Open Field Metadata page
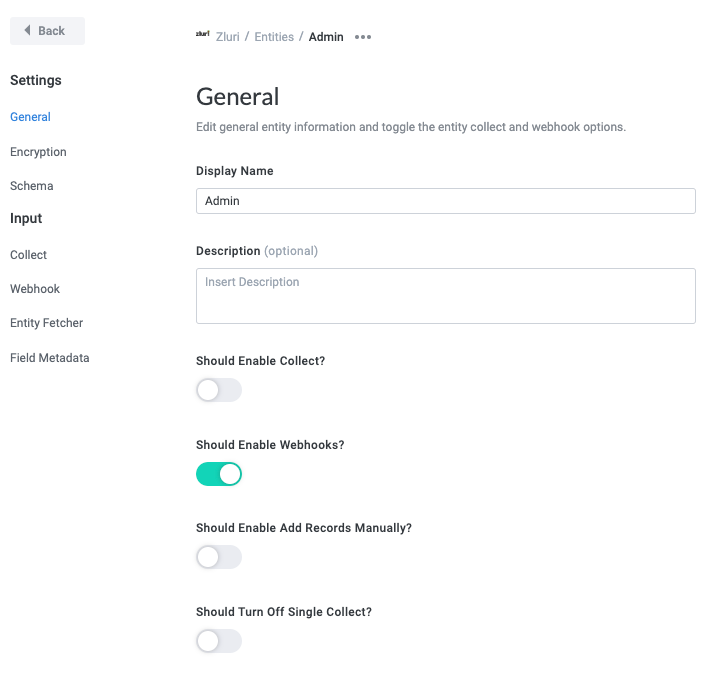 point(49,357)
